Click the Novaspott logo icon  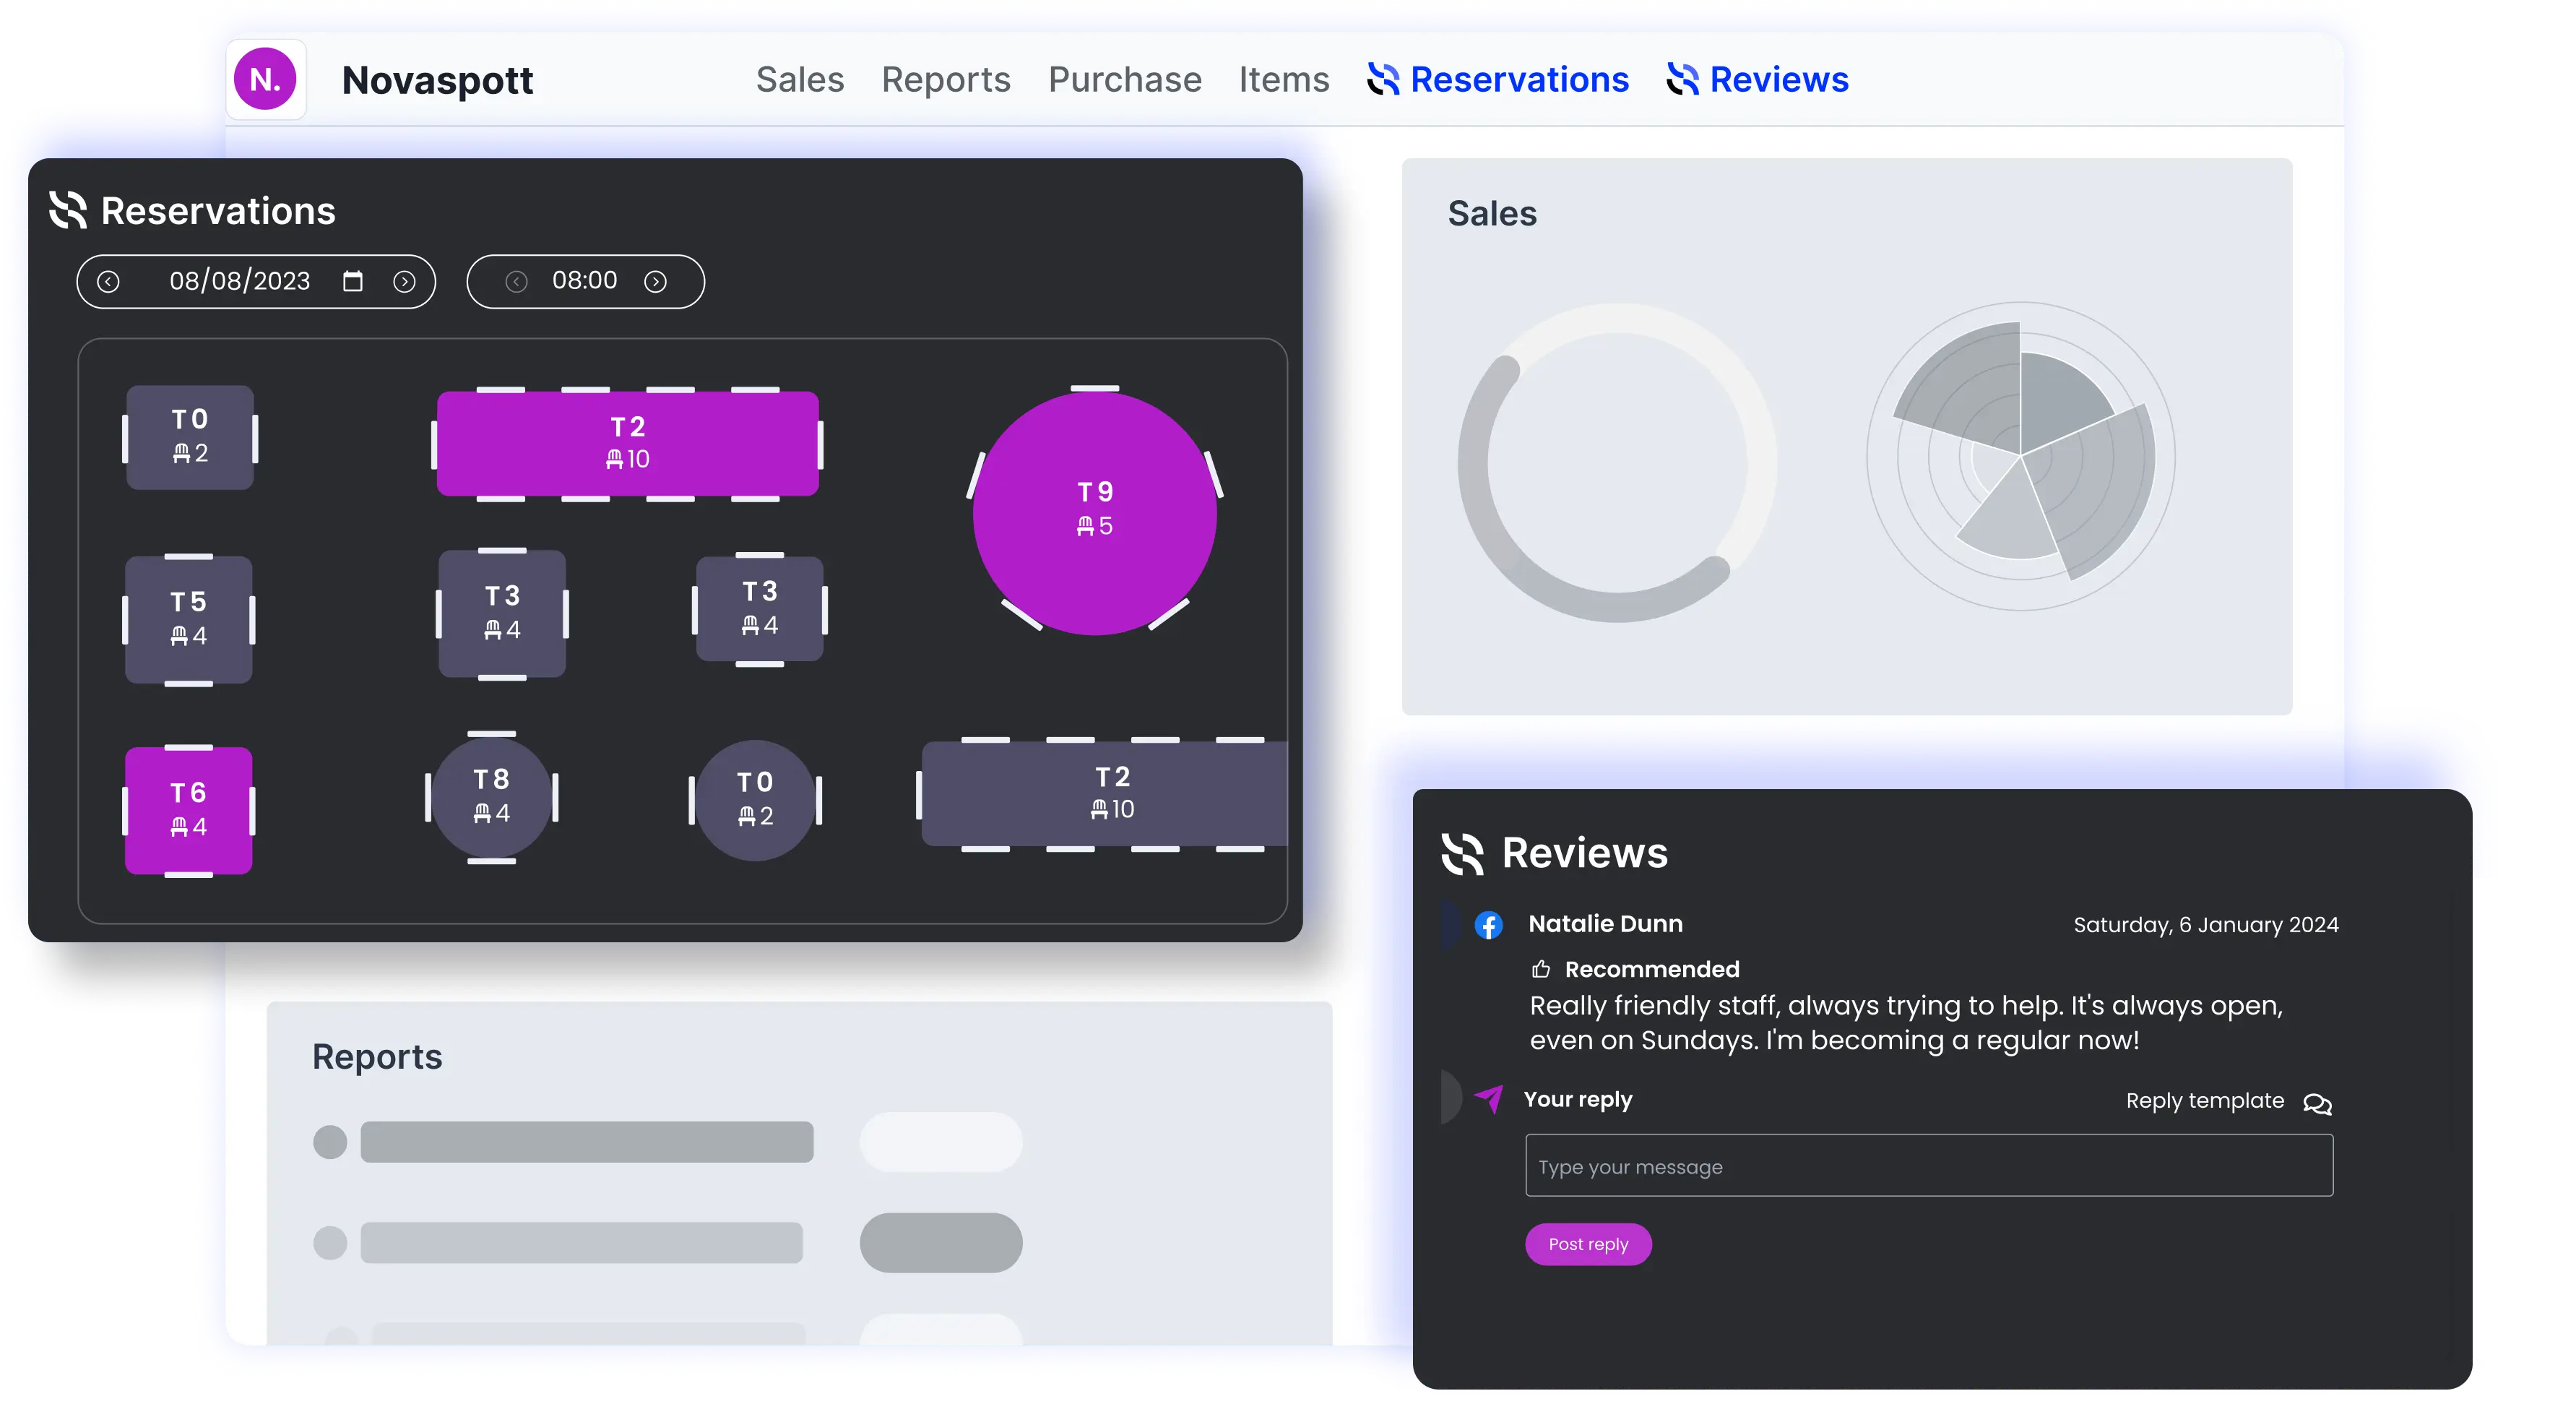point(265,79)
